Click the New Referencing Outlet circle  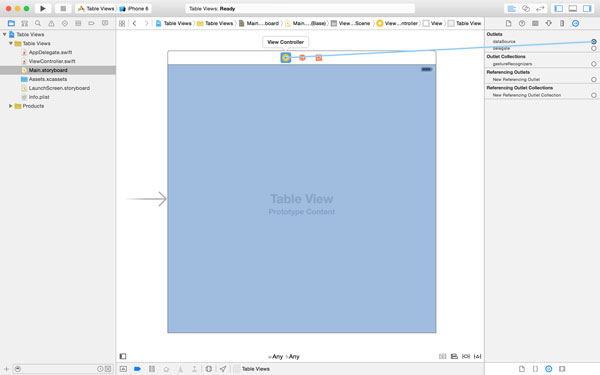click(593, 80)
